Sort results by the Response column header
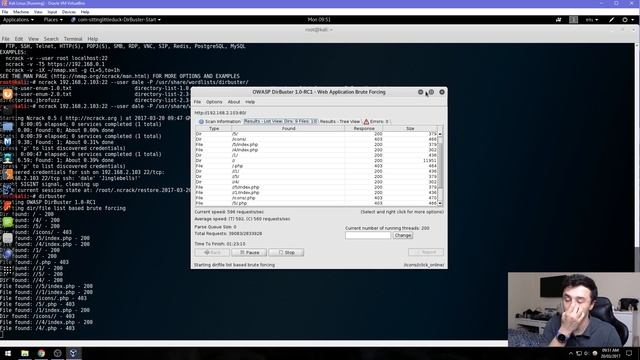The height and width of the screenshot is (360, 640). (364, 129)
